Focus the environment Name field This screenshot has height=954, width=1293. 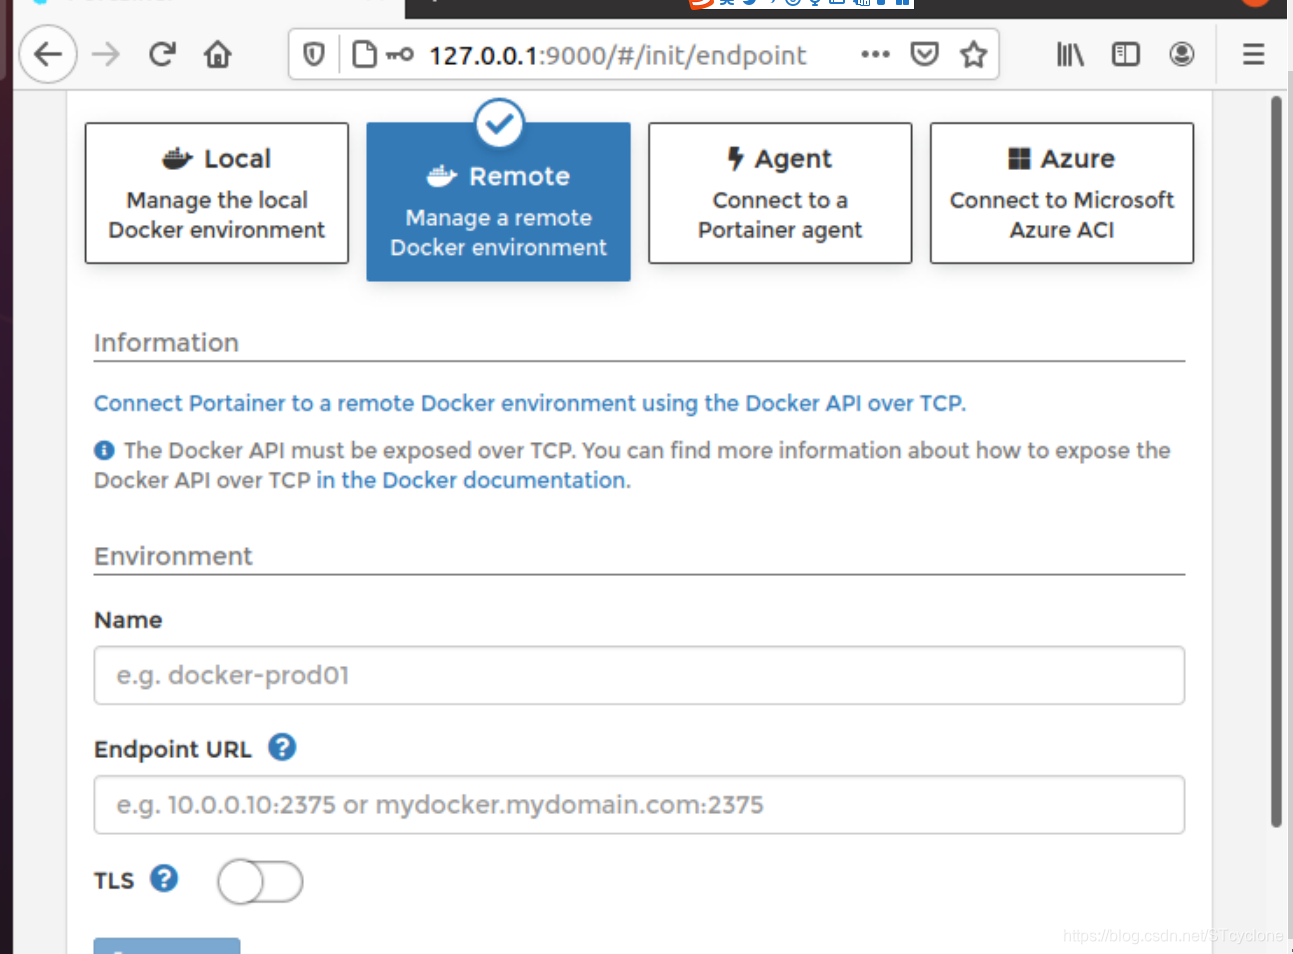[639, 675]
